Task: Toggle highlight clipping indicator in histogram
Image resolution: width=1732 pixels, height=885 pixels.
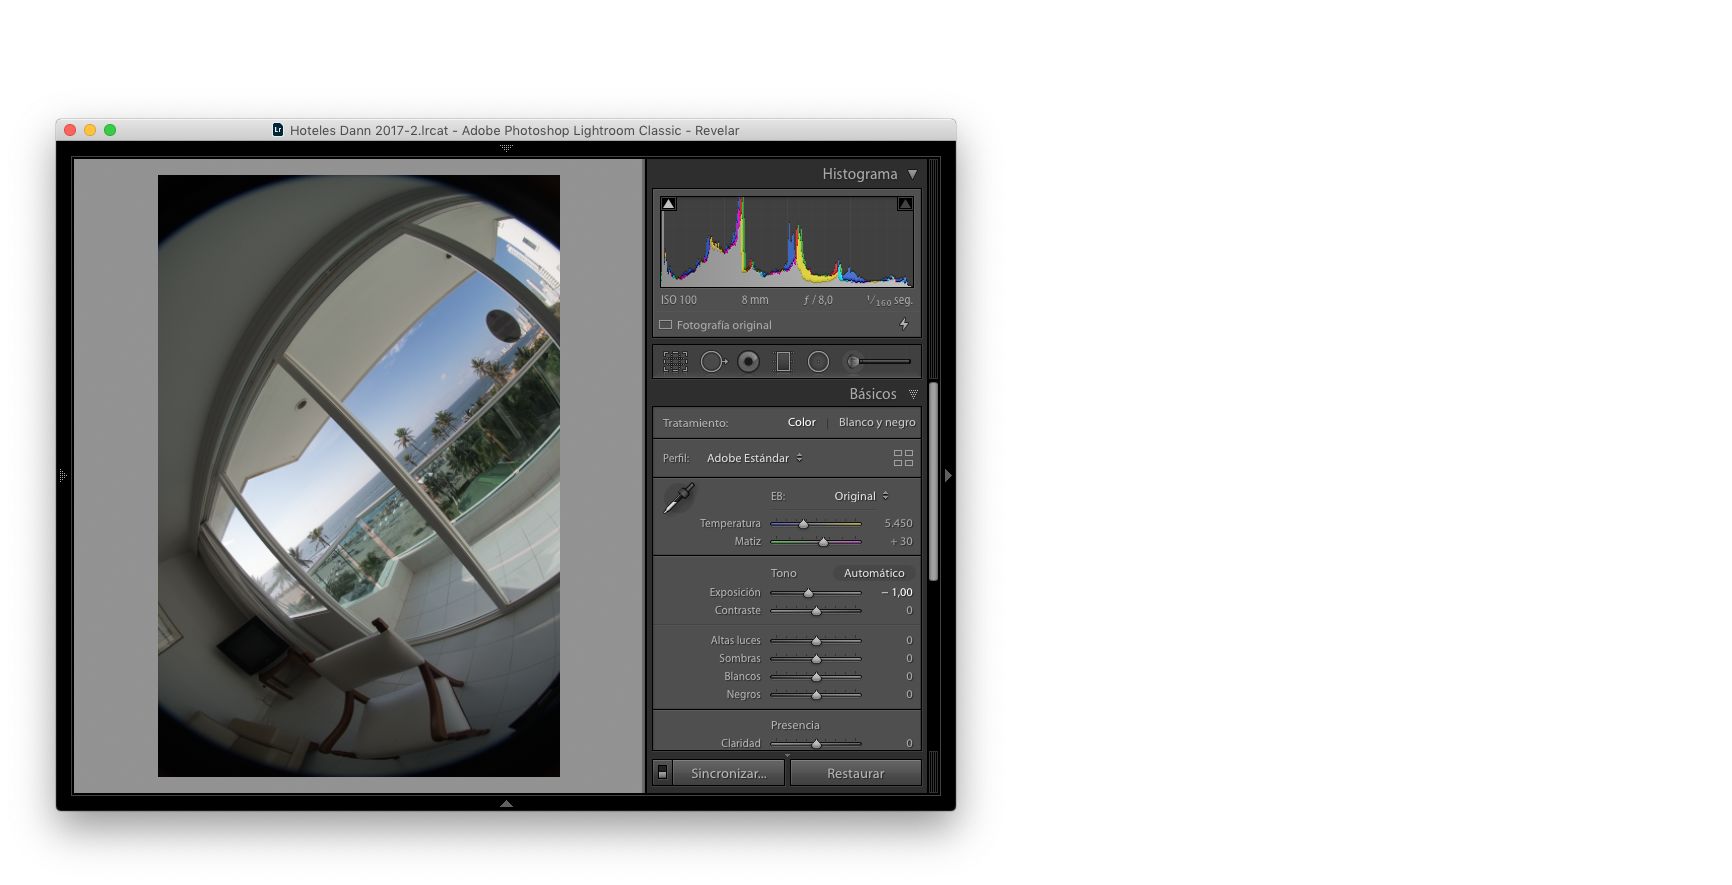Action: [904, 204]
